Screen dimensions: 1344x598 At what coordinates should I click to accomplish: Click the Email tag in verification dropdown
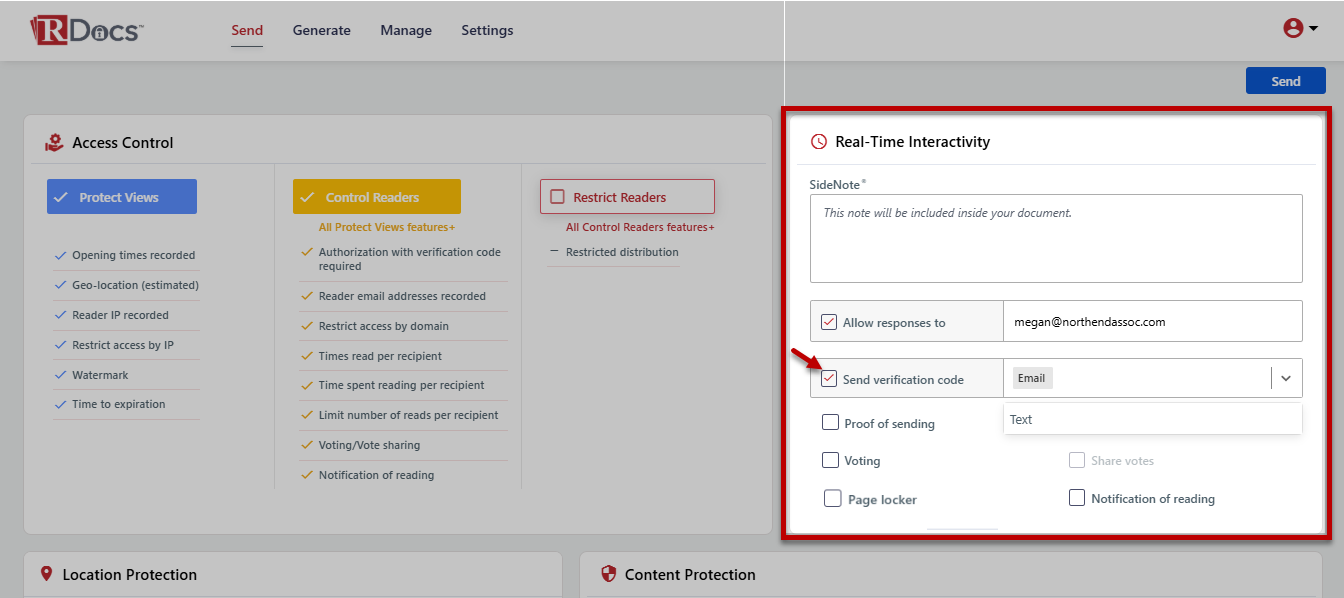pos(1032,378)
